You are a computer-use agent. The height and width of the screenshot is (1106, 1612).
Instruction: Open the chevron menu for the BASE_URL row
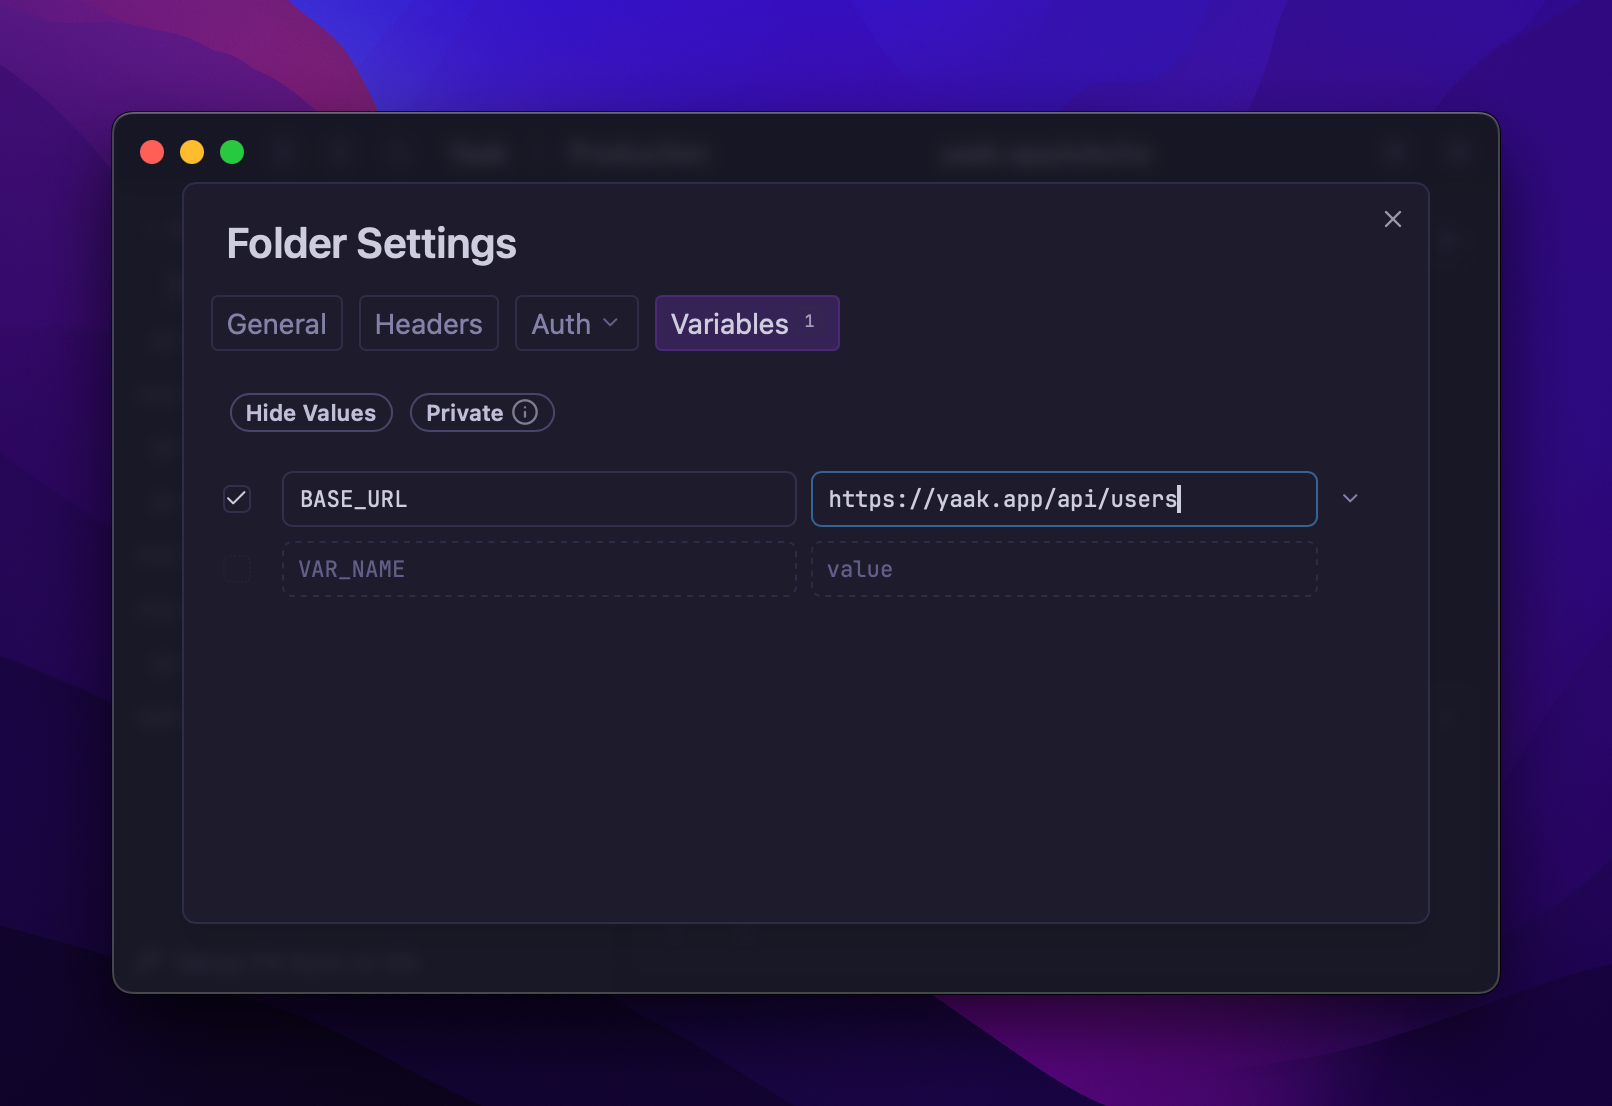point(1350,499)
